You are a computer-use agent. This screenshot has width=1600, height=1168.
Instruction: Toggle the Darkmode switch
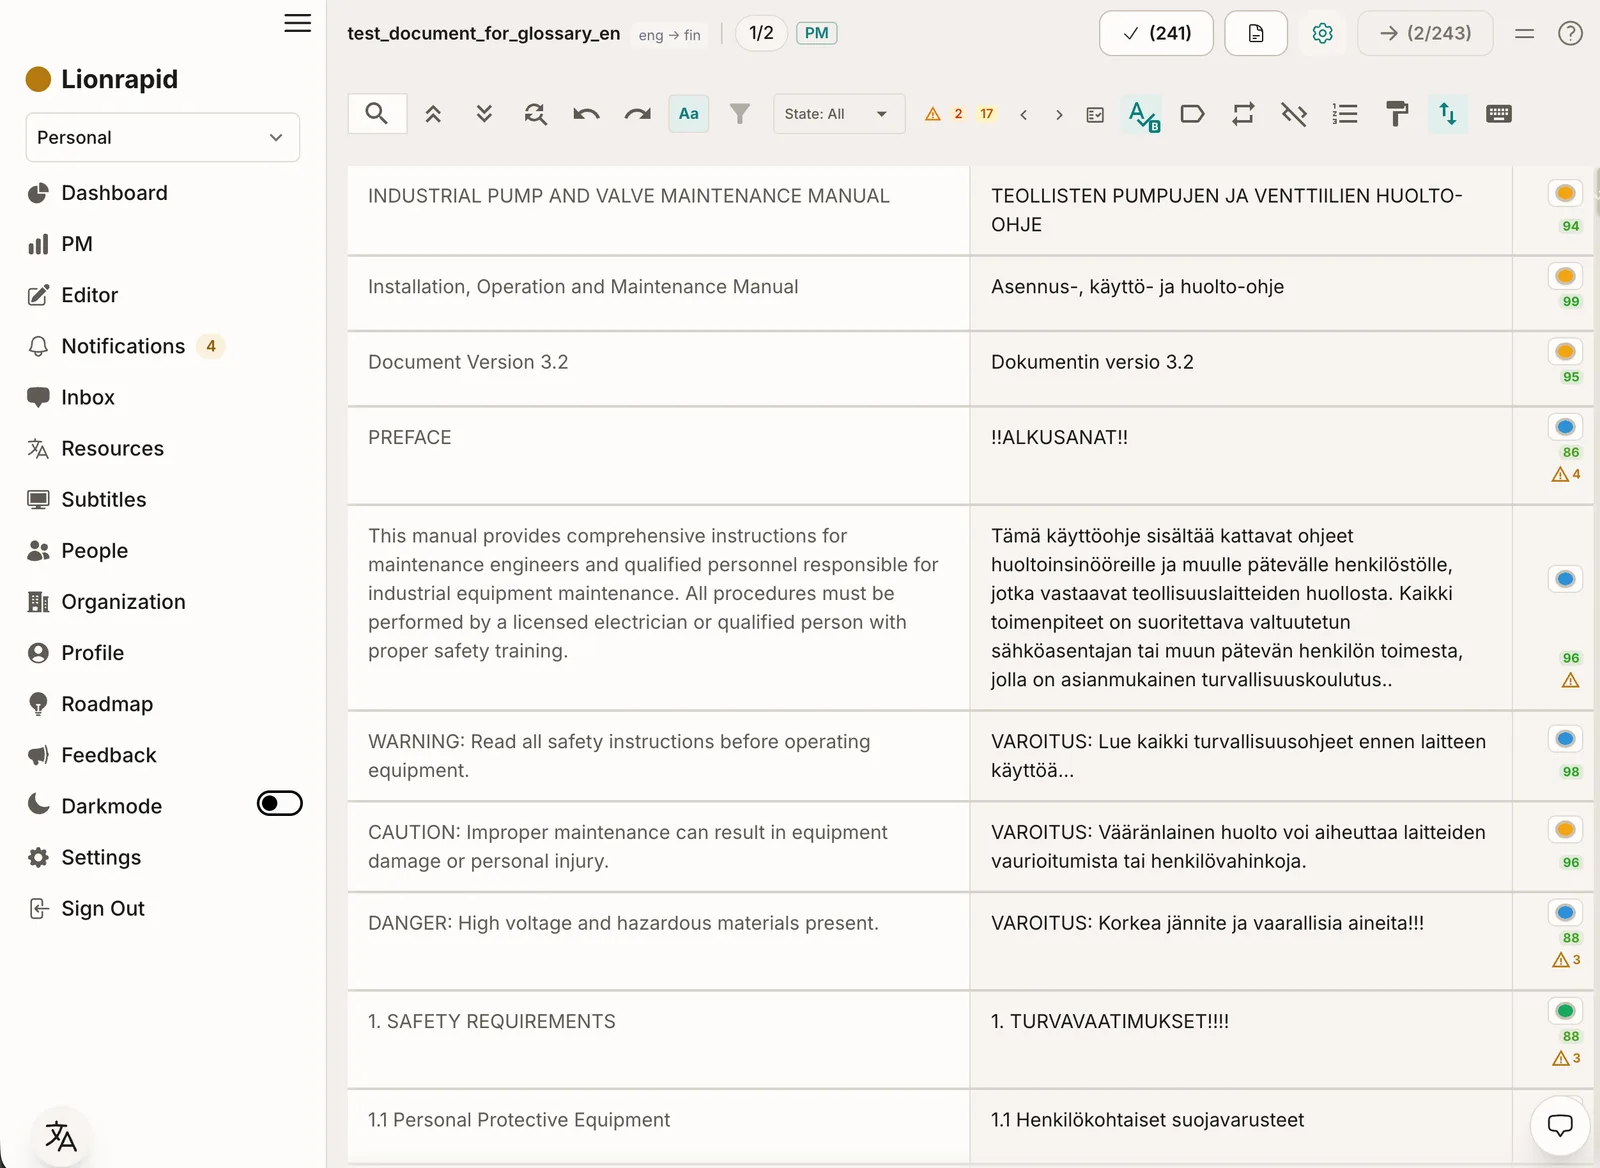(x=280, y=803)
